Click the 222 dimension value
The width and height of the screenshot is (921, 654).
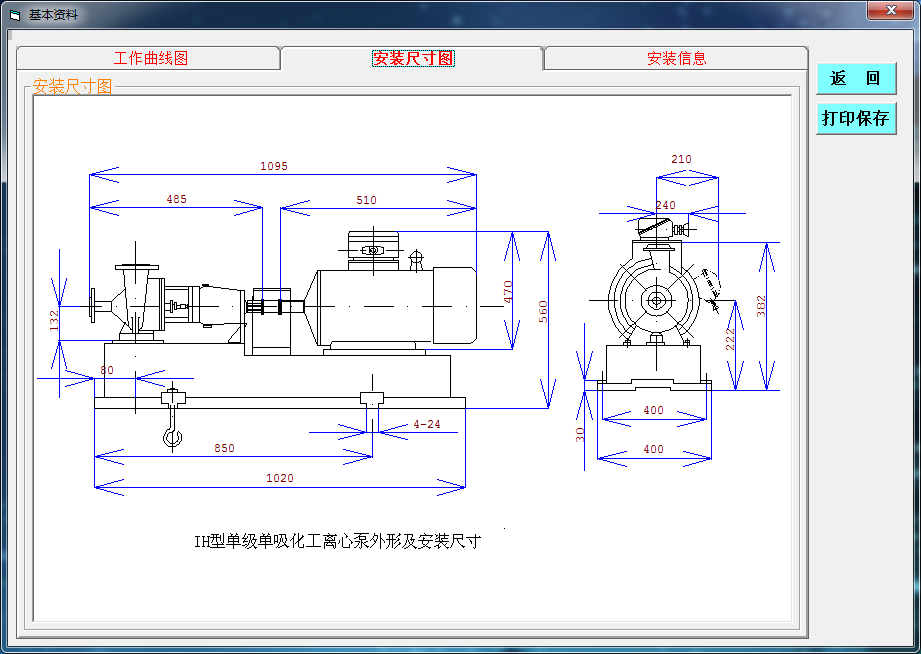[x=730, y=339]
